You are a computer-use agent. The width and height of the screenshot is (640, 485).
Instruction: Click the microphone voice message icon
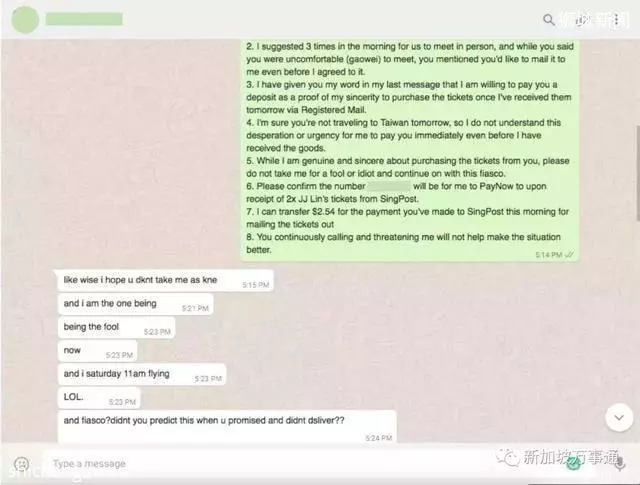pos(620,464)
